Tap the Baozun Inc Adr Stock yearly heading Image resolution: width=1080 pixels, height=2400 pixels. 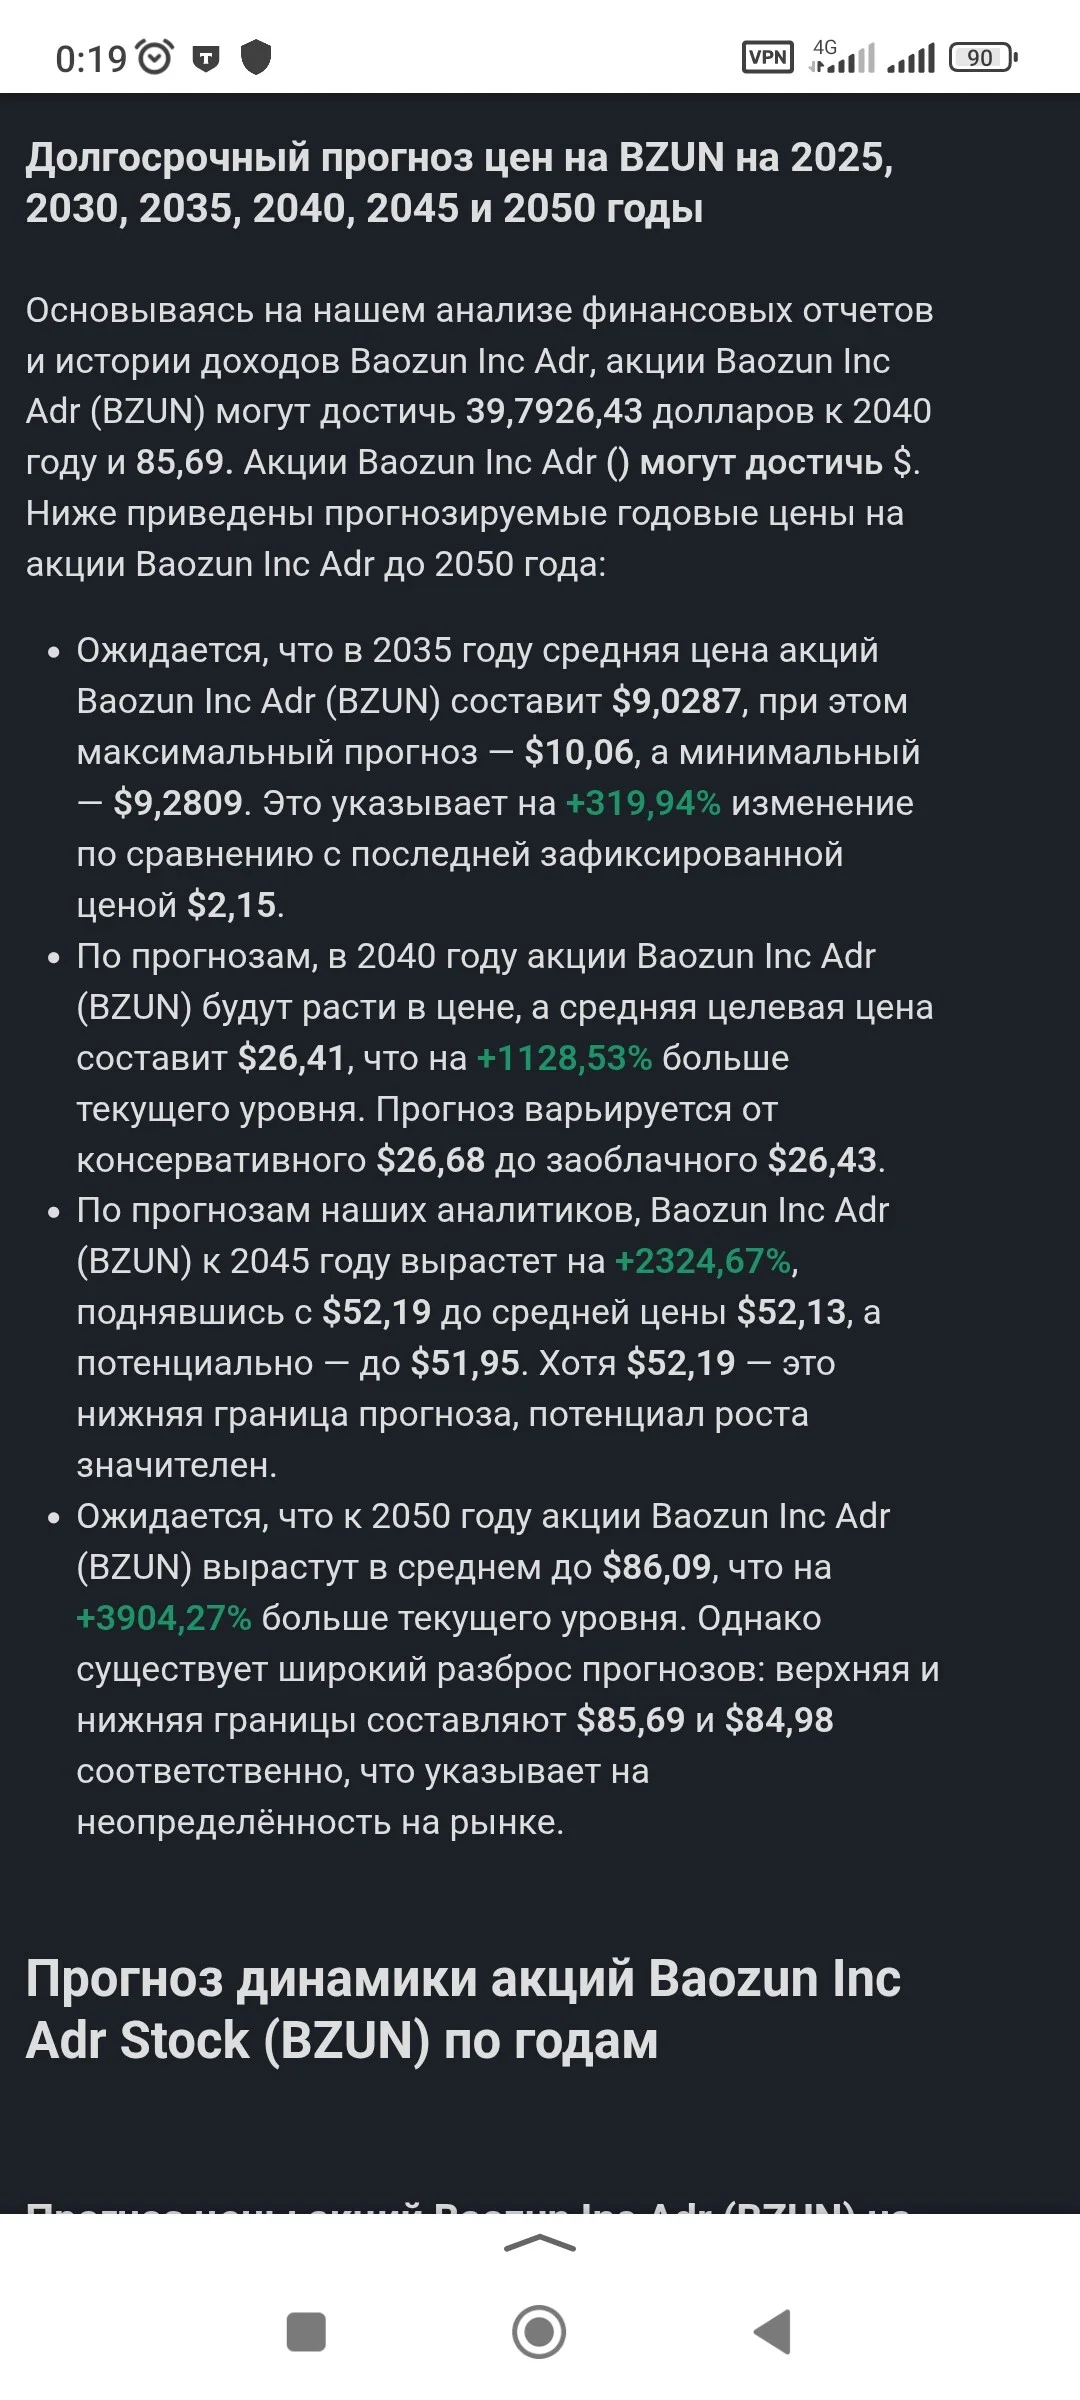pyautogui.click(x=463, y=2009)
